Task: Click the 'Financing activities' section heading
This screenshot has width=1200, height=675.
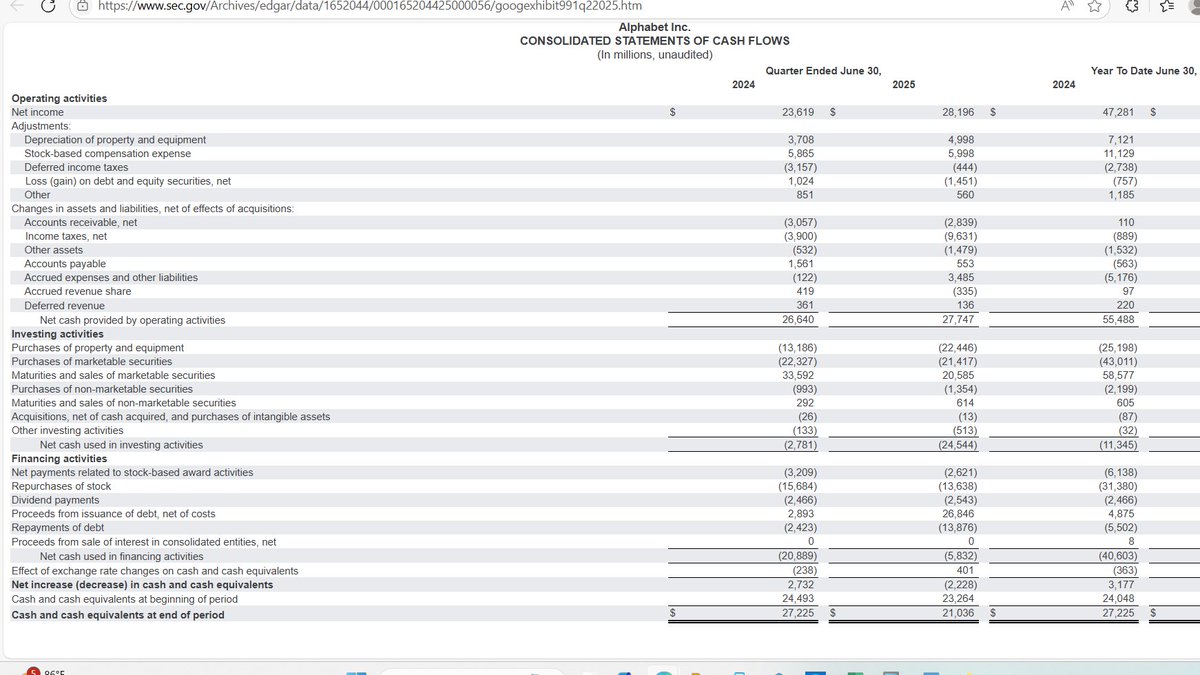Action: click(59, 459)
